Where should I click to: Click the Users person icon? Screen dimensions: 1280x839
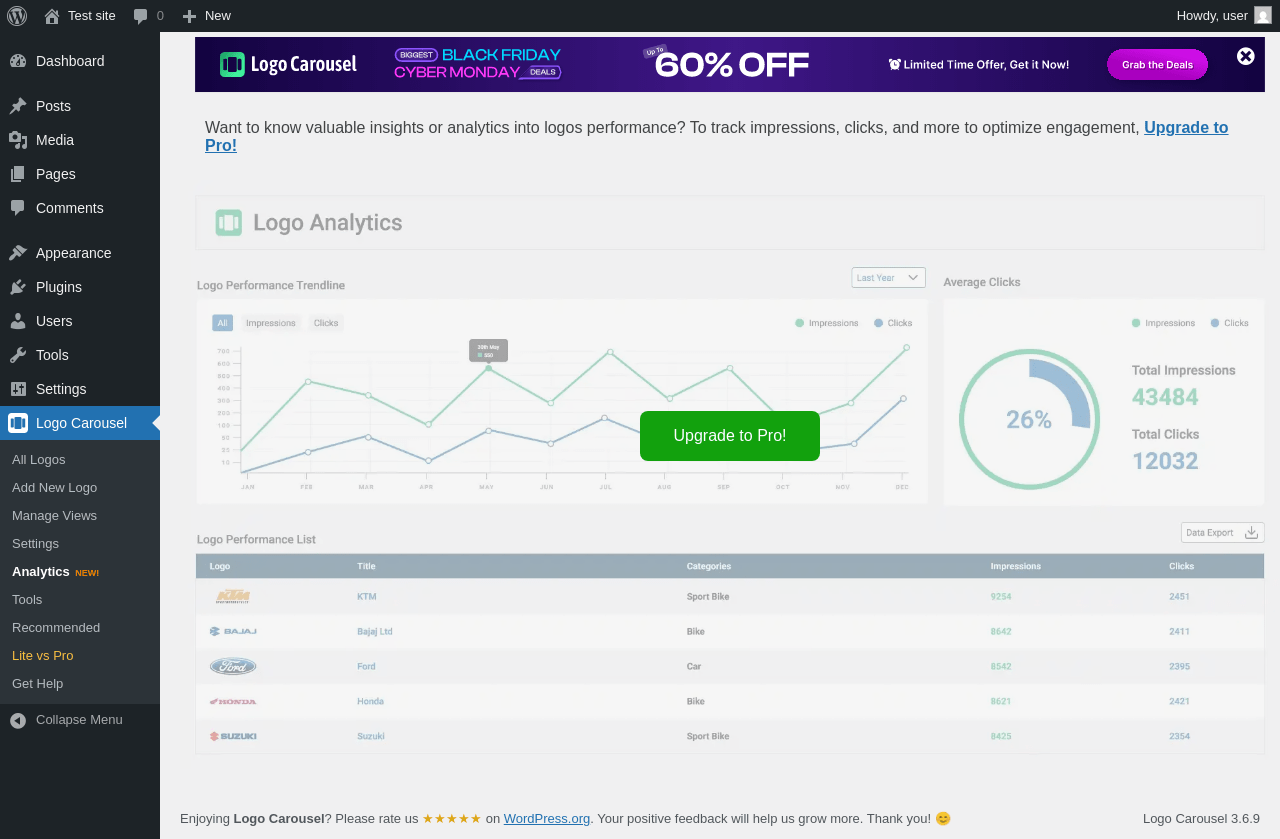18,321
